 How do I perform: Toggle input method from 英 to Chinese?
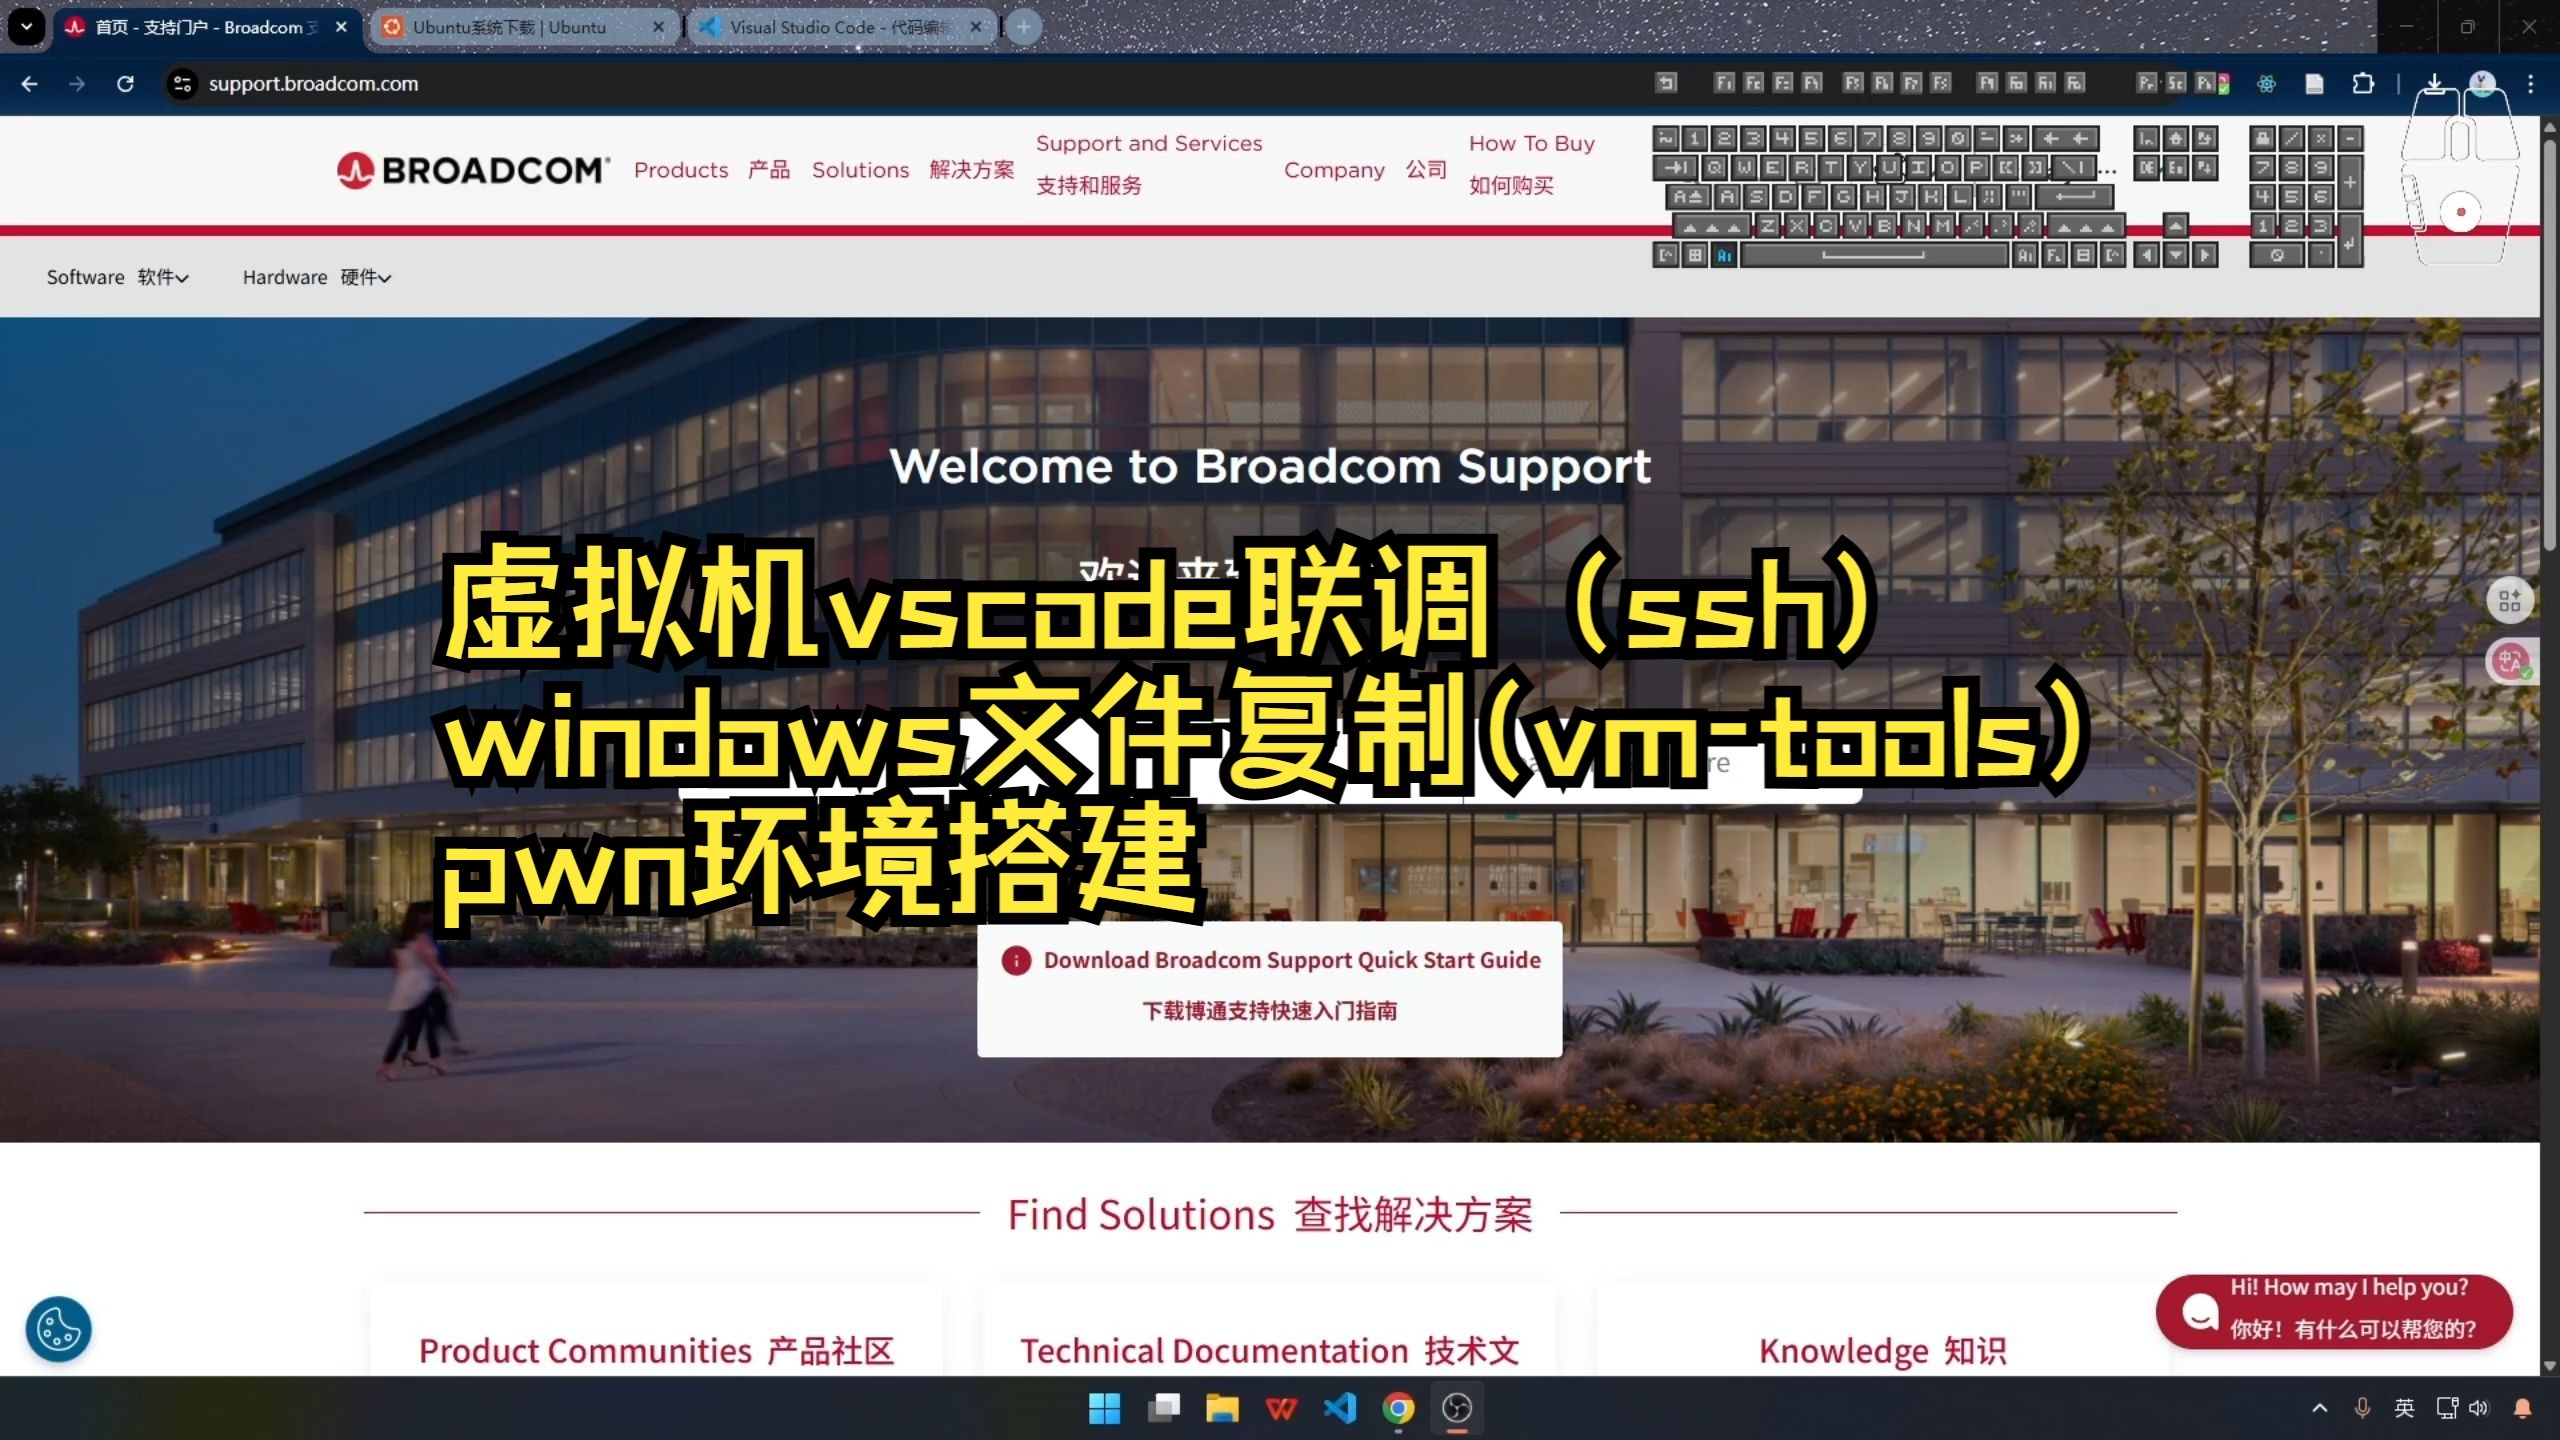(x=2404, y=1408)
